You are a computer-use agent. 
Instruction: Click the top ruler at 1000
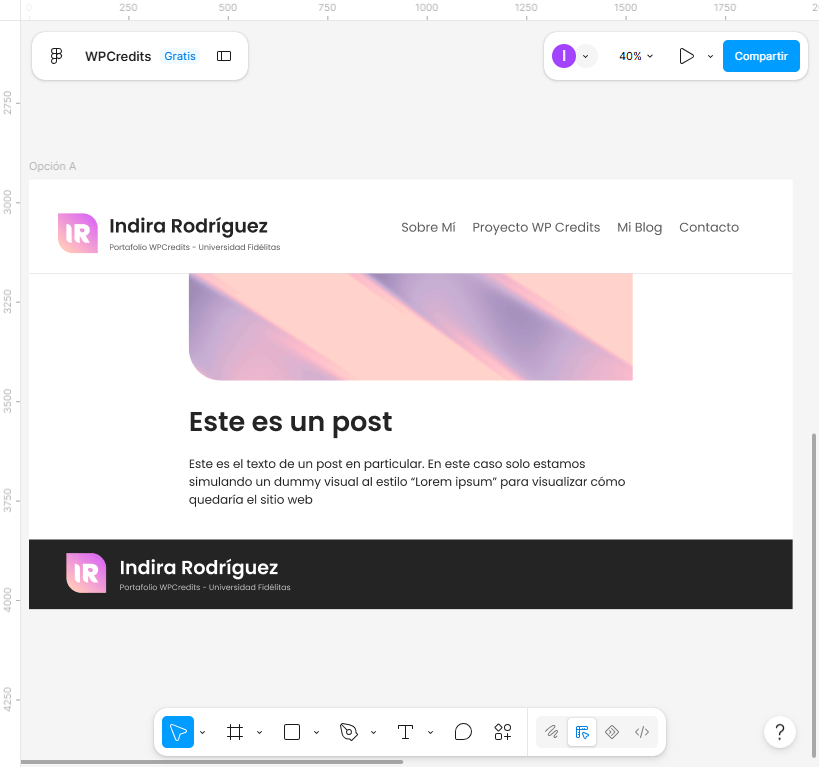[427, 8]
